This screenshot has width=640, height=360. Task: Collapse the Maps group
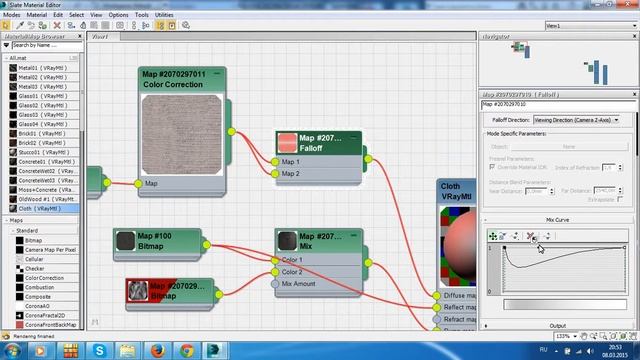tap(6, 220)
